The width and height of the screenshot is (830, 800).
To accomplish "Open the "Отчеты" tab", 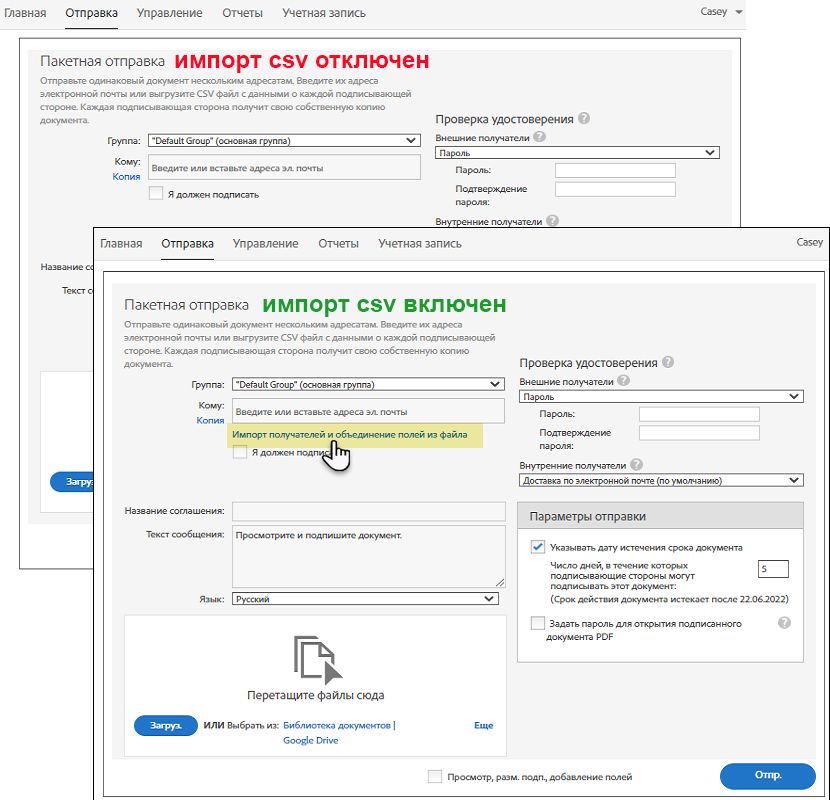I will coord(340,243).
